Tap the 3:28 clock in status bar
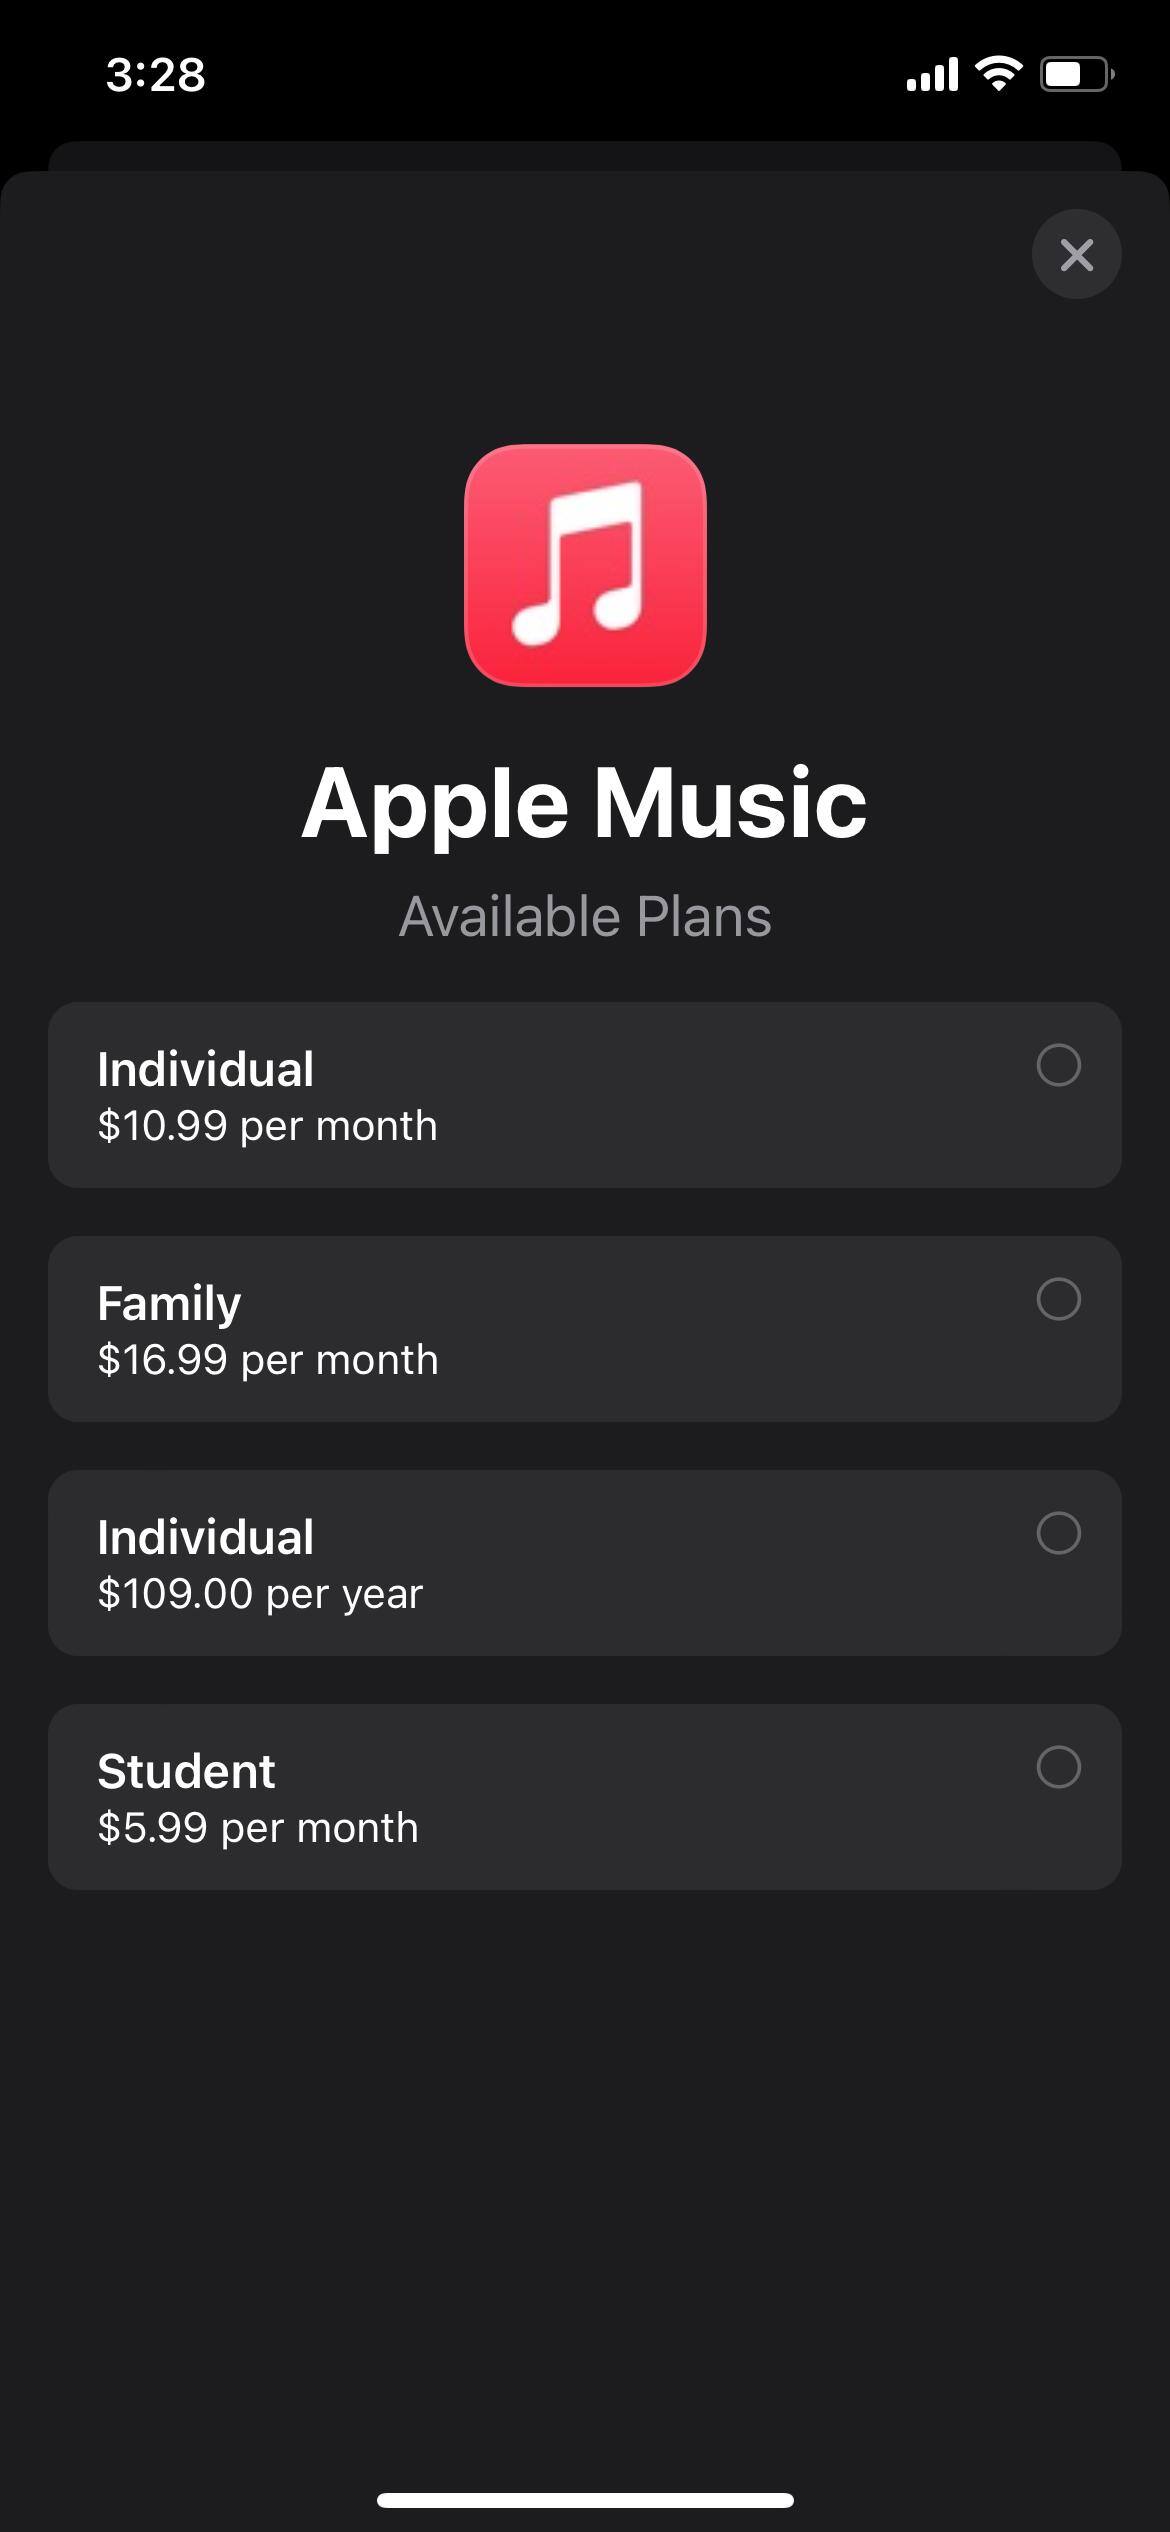The image size is (1170, 2532). point(155,75)
